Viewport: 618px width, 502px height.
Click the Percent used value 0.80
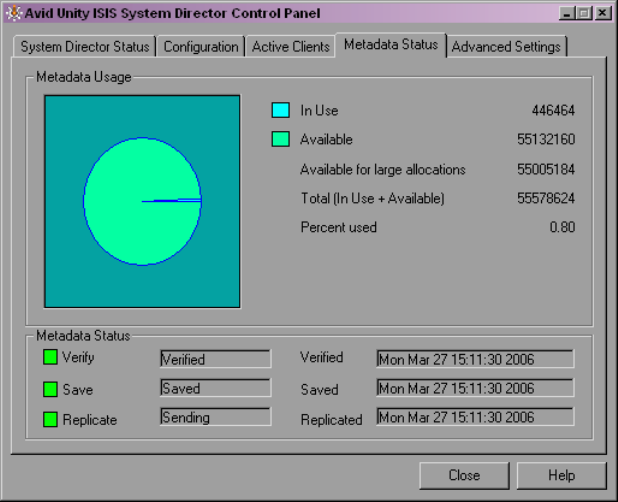(x=562, y=227)
